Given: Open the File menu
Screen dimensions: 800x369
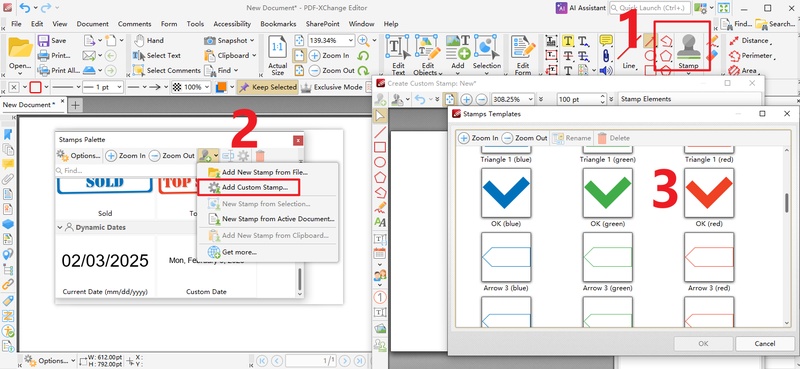Looking at the screenshot, I should coord(16,24).
